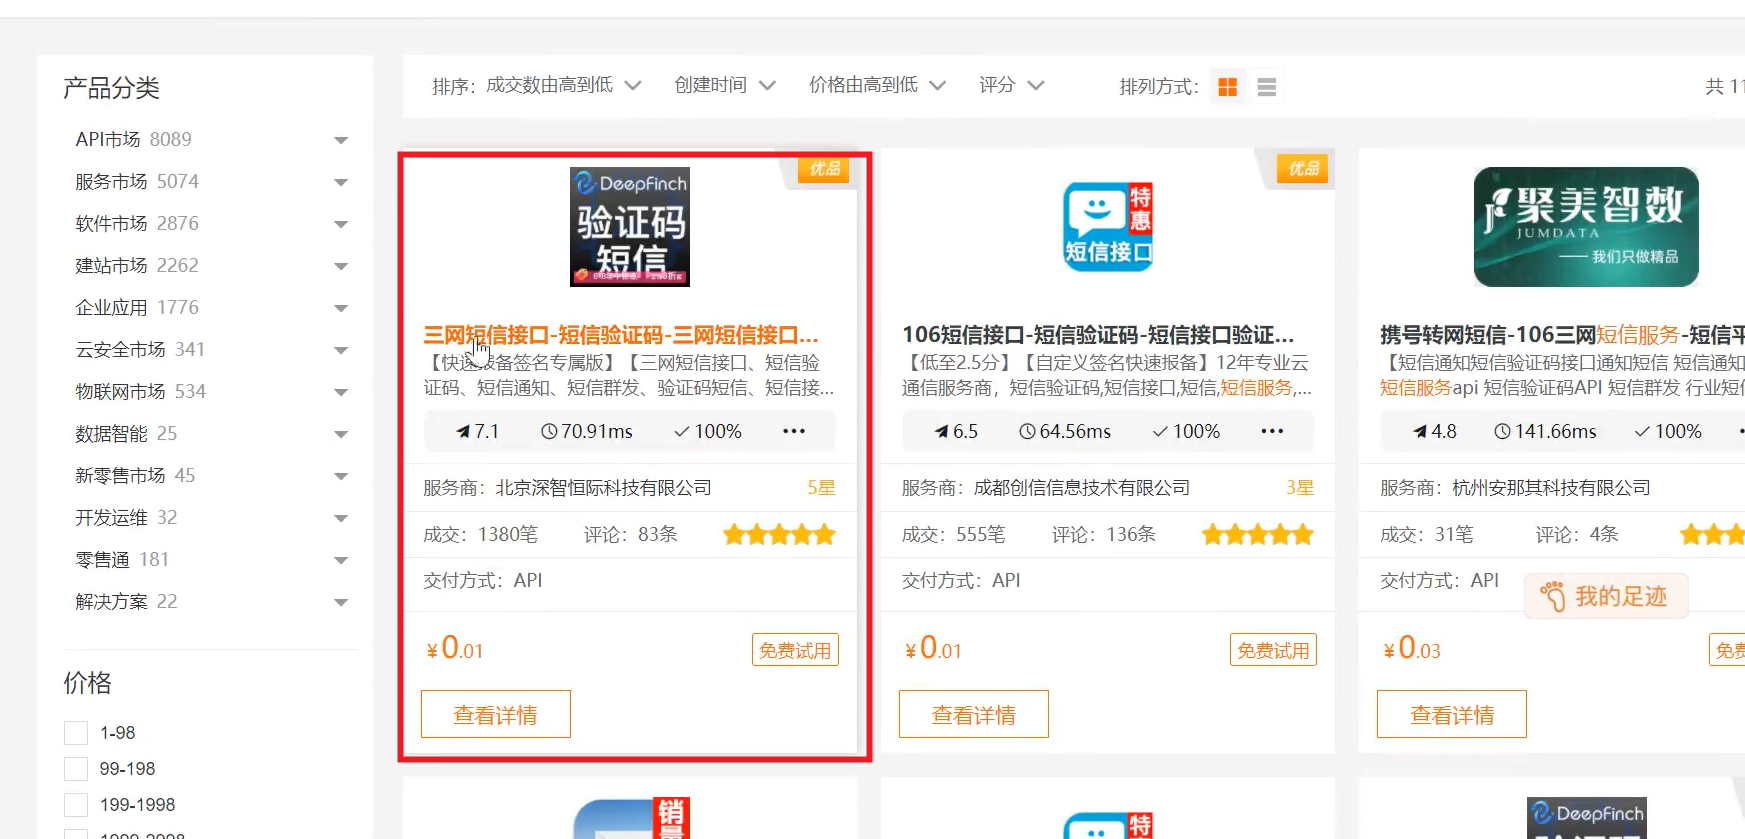This screenshot has height=839, width=1745.
Task: Expand the 解决方案 category
Action: pos(341,602)
